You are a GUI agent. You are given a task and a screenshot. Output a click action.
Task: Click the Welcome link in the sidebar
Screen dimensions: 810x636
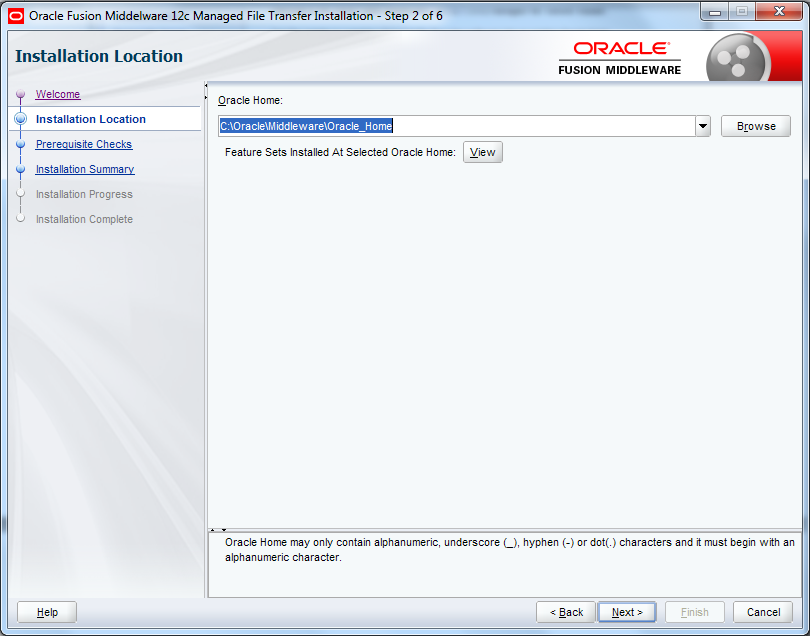57,94
